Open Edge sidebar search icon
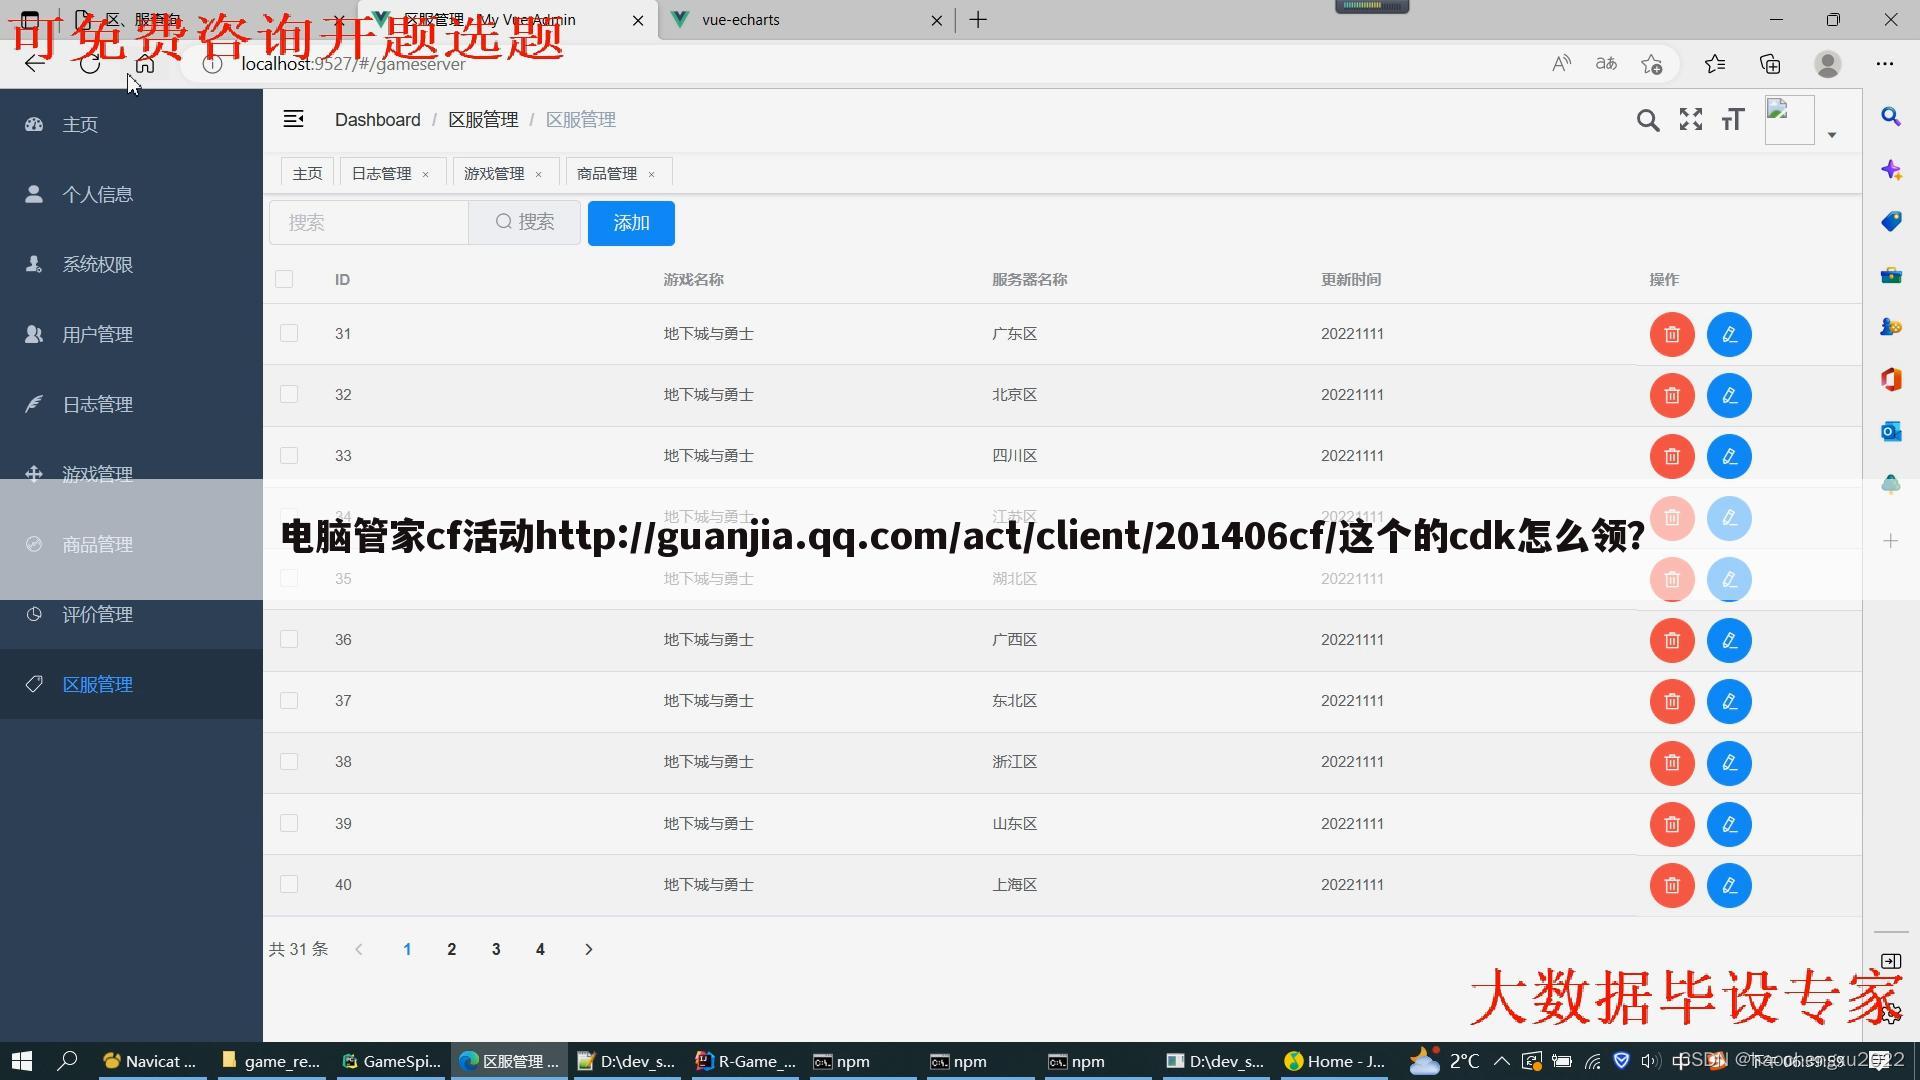 pos(1890,117)
